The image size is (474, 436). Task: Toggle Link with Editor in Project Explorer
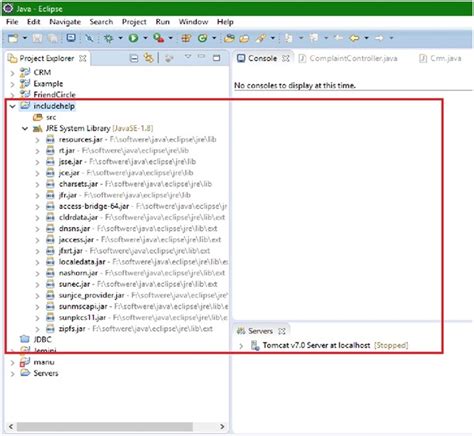click(148, 58)
